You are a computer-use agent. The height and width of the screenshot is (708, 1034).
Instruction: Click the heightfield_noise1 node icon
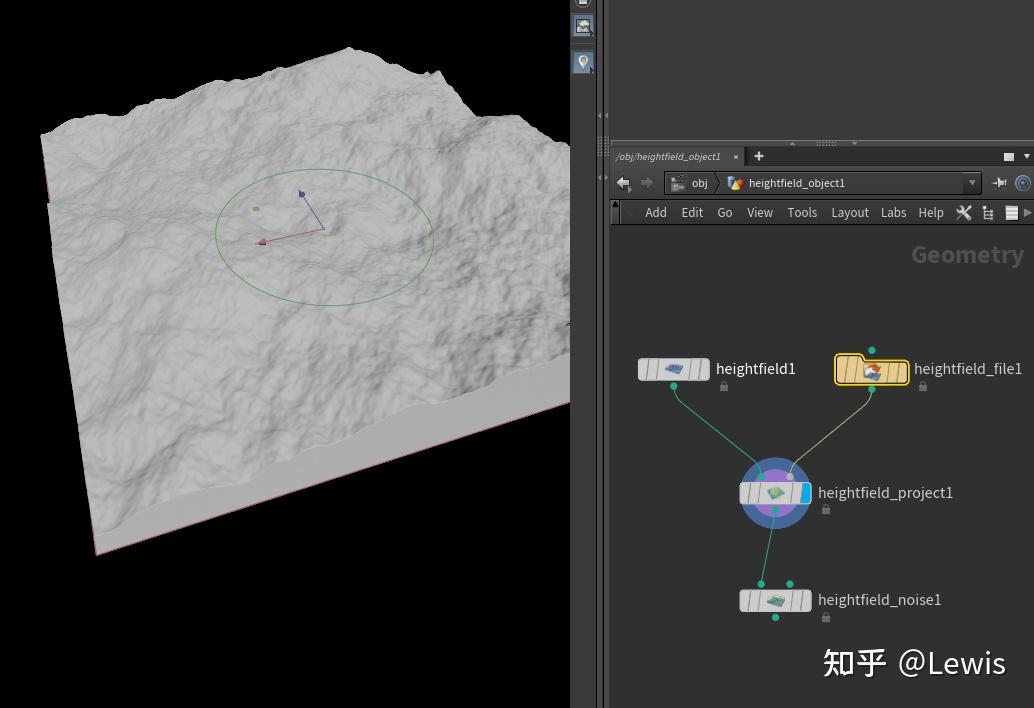coord(775,600)
